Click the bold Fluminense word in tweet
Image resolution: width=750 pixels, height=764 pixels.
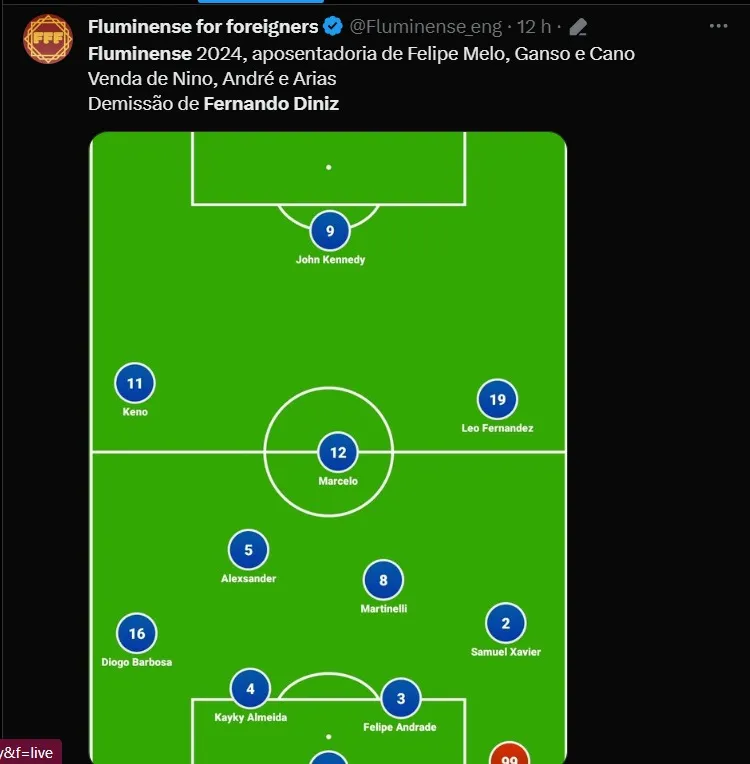tap(139, 53)
